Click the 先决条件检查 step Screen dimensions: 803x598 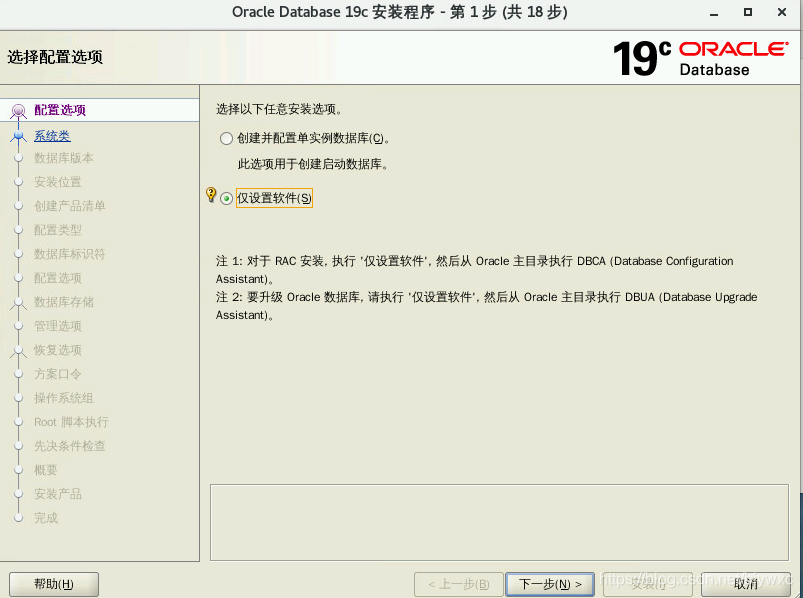(x=70, y=446)
